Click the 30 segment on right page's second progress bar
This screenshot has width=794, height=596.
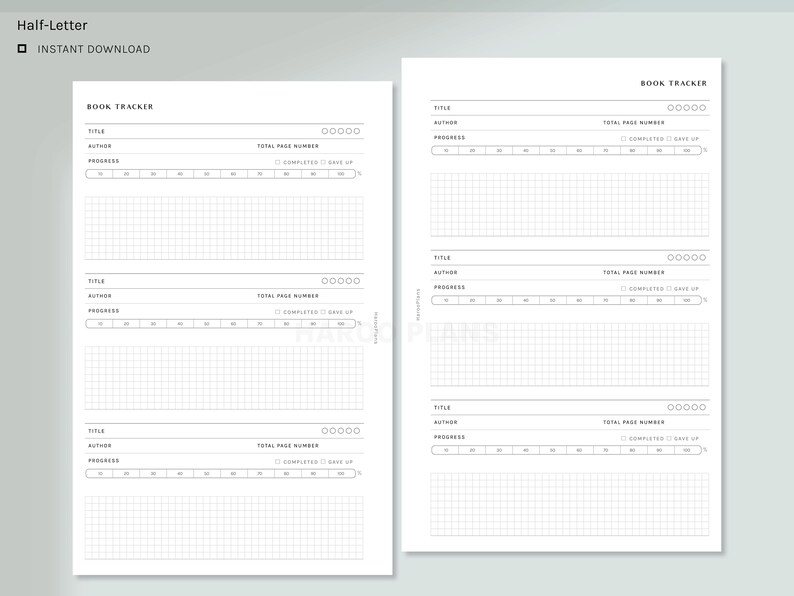click(x=499, y=301)
